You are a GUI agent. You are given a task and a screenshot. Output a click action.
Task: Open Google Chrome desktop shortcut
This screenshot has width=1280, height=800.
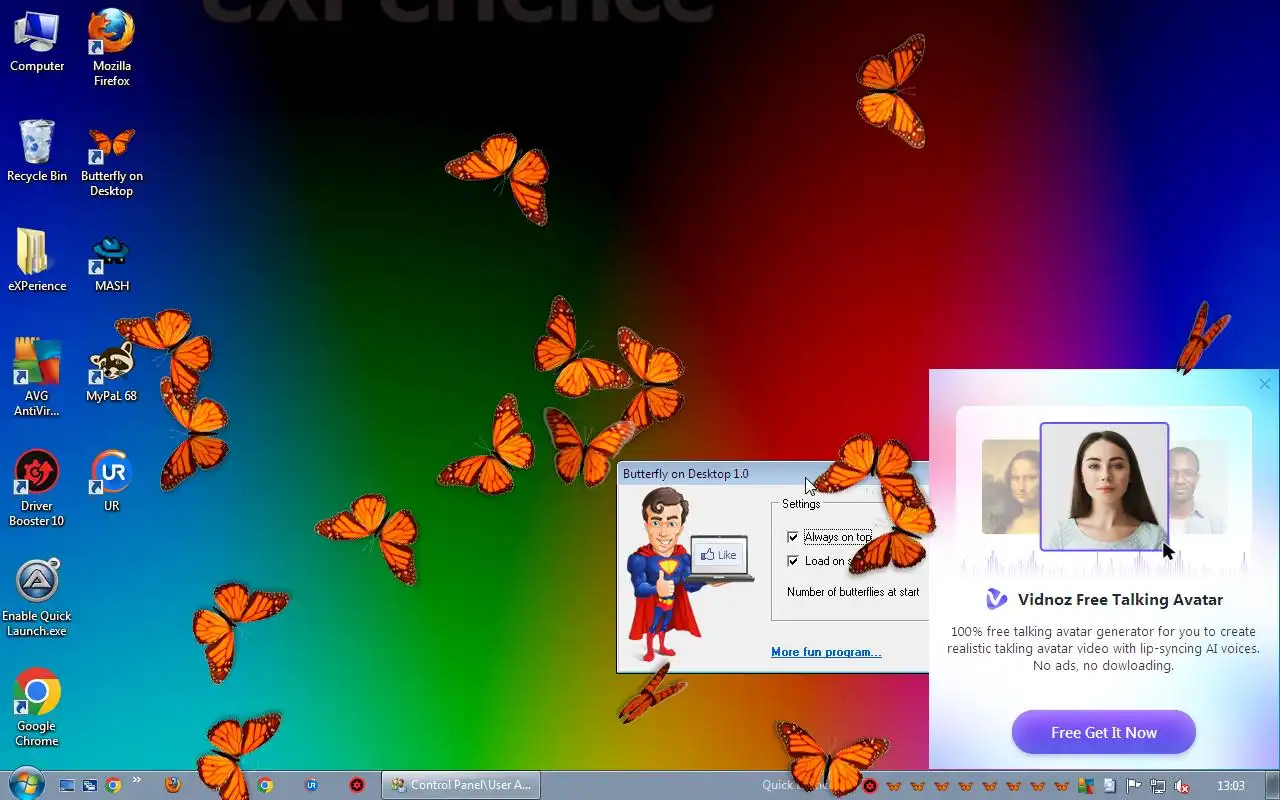37,708
